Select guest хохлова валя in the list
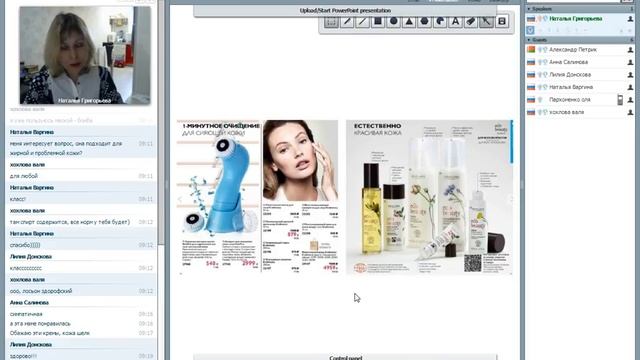The height and width of the screenshot is (360, 640). [x=580, y=112]
